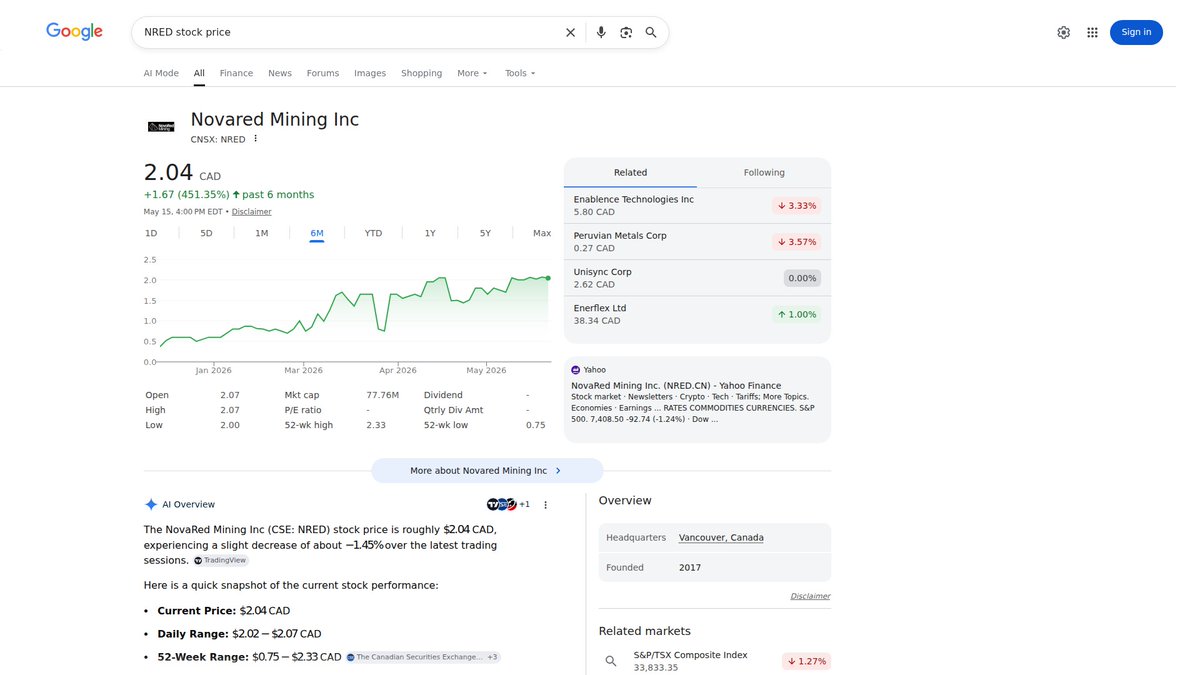Switch chart range to 1Y
1200x675 pixels.
[x=430, y=233]
